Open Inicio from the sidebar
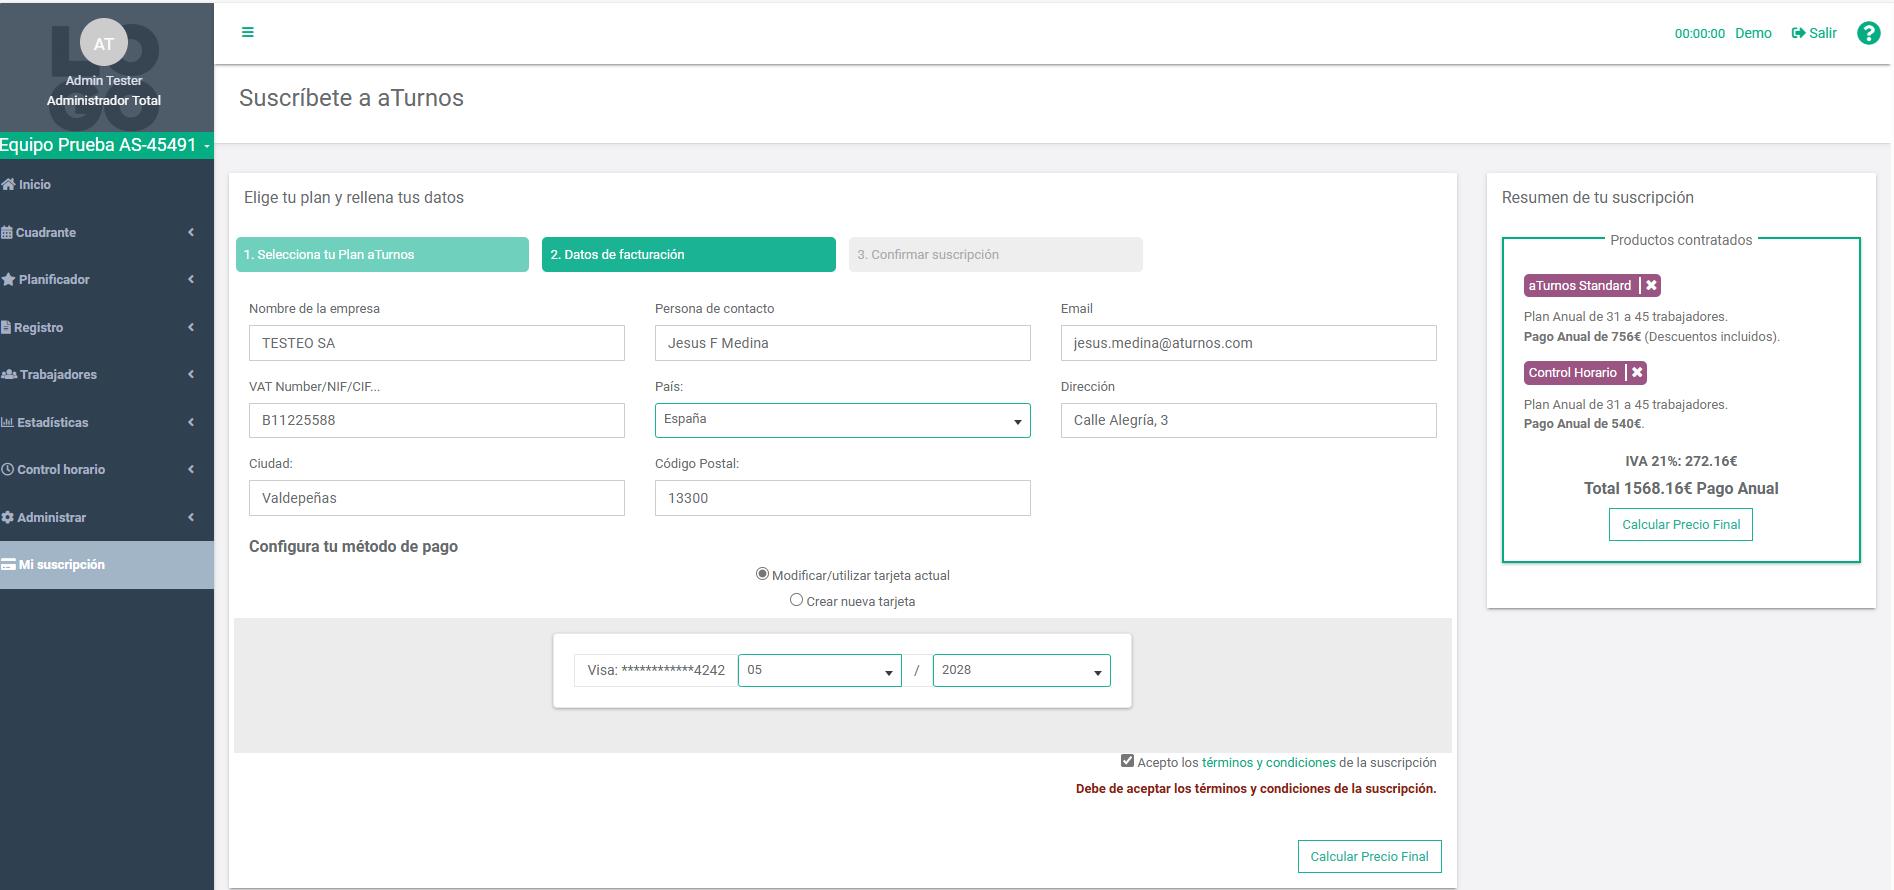Screen dimensions: 1894x890 click(34, 185)
